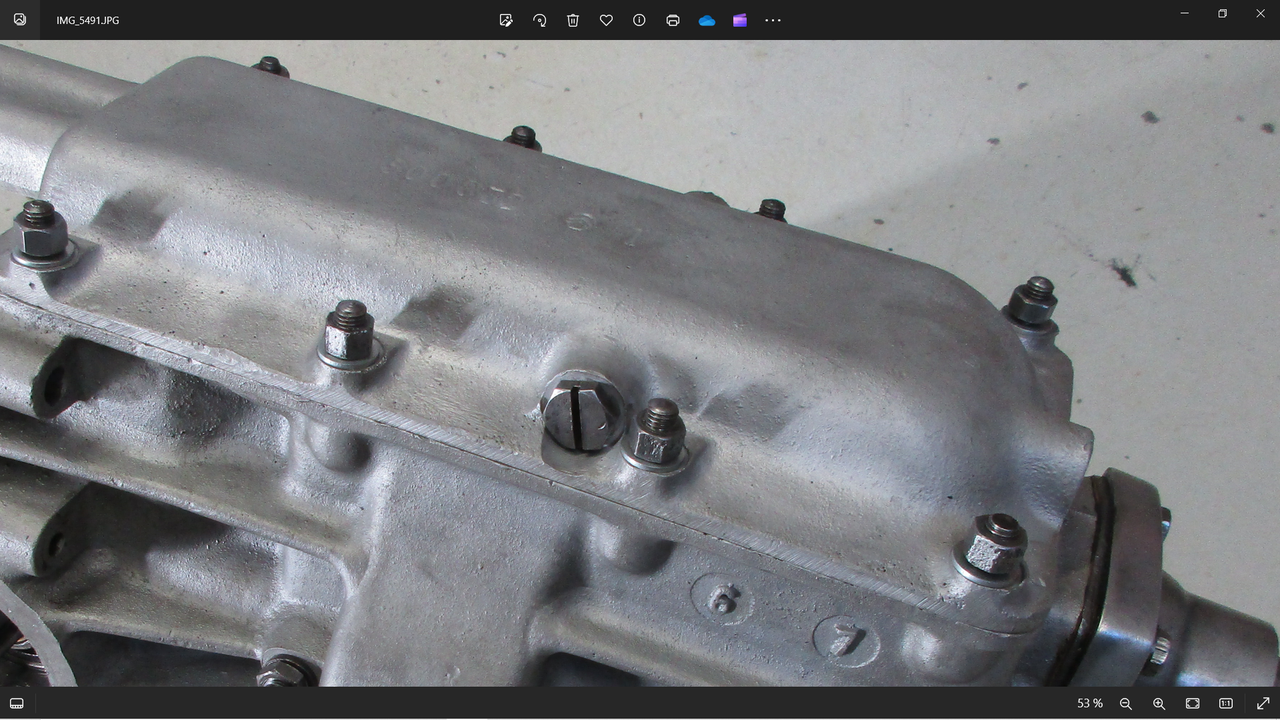Rotate the image
Viewport: 1280px width, 720px height.
pos(540,20)
